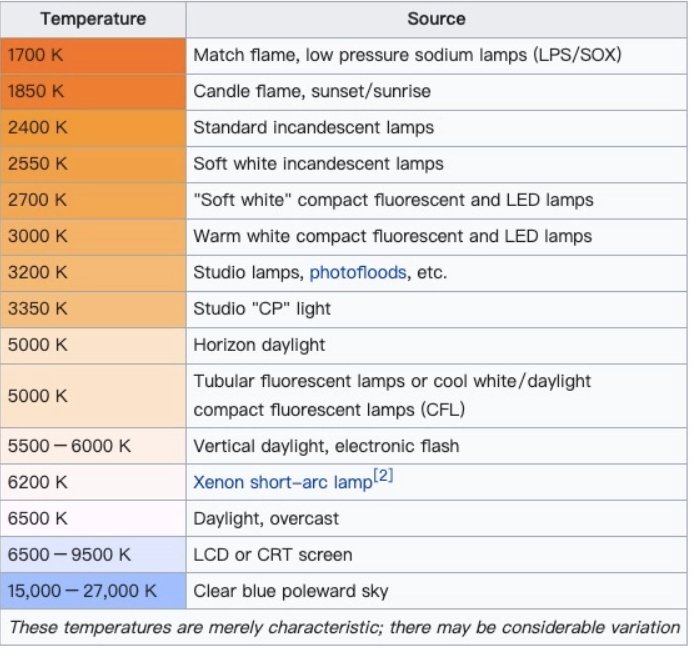This screenshot has height=649, width=691.
Task: Click the 1700 K orange color cell
Action: pos(92,55)
